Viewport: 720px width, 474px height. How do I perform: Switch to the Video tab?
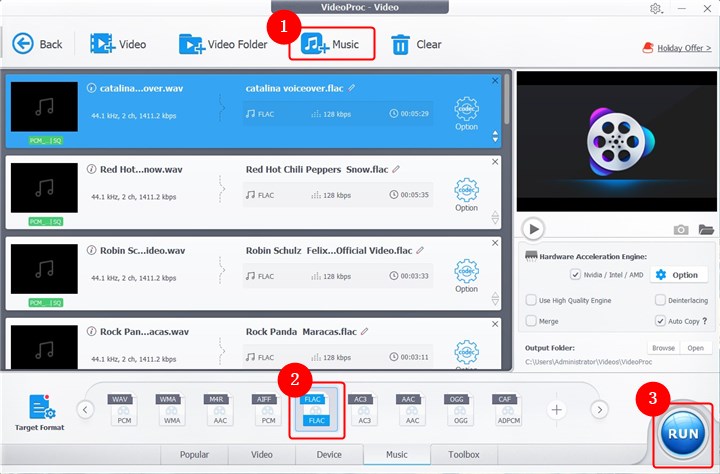261,454
